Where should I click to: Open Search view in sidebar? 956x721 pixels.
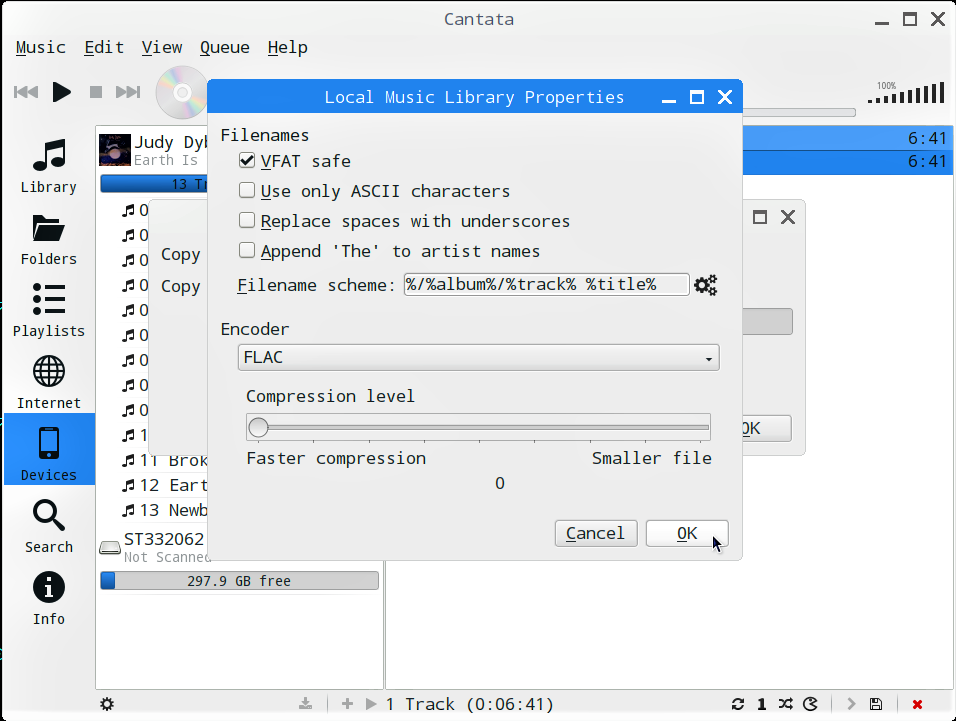coord(49,526)
